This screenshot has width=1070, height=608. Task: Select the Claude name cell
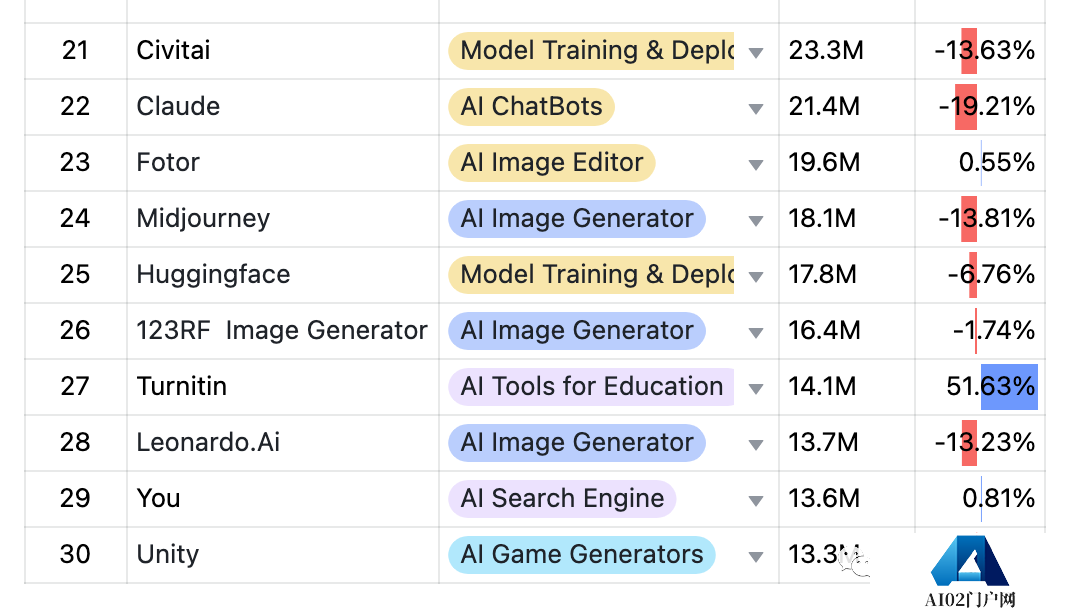(x=283, y=107)
